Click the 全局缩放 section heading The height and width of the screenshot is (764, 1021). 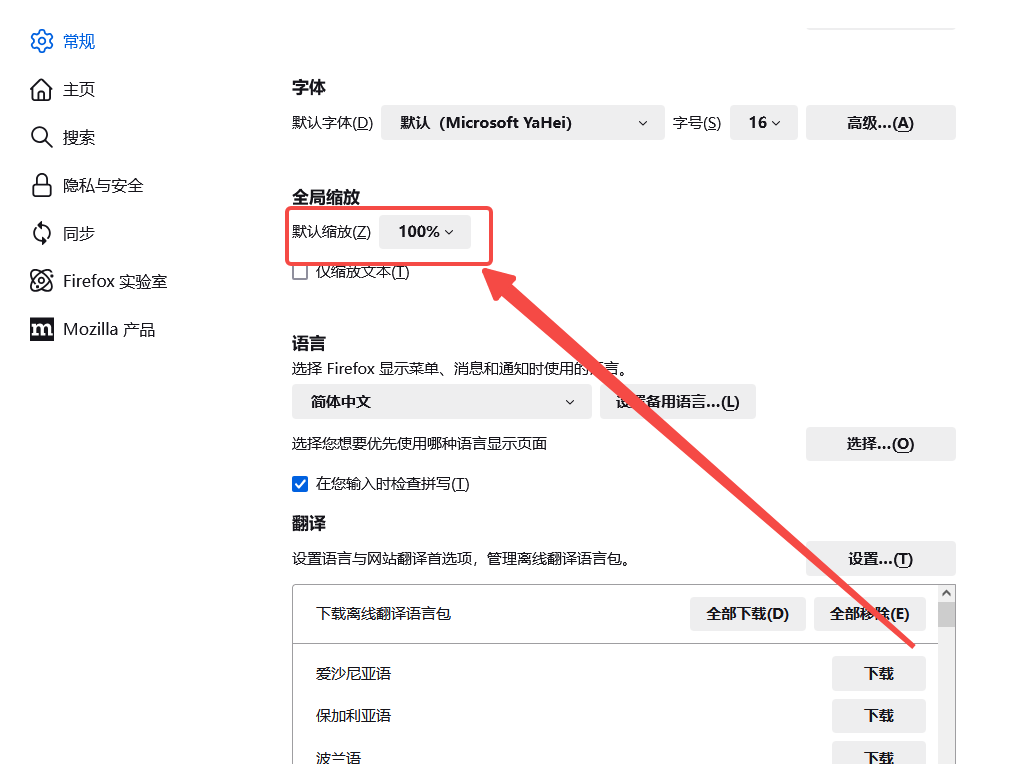(326, 197)
